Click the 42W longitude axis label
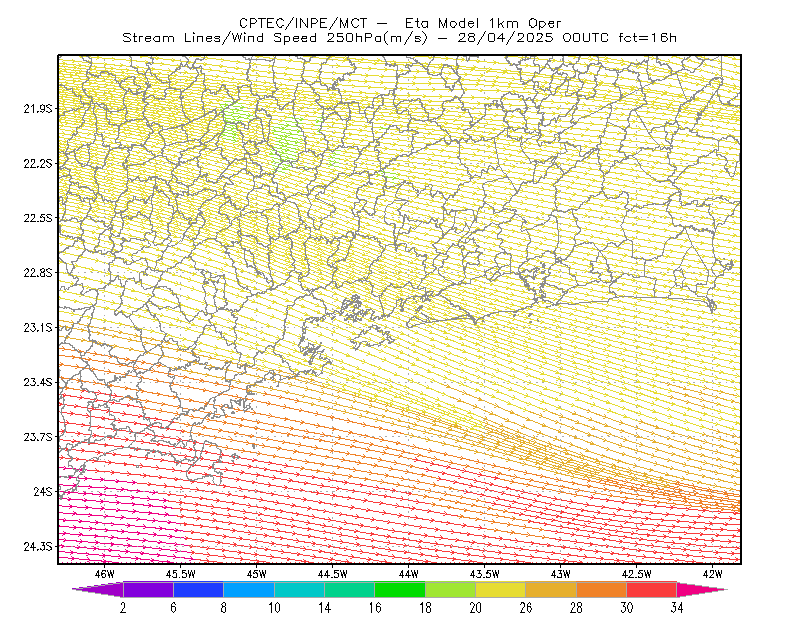800x618 pixels. 712,574
